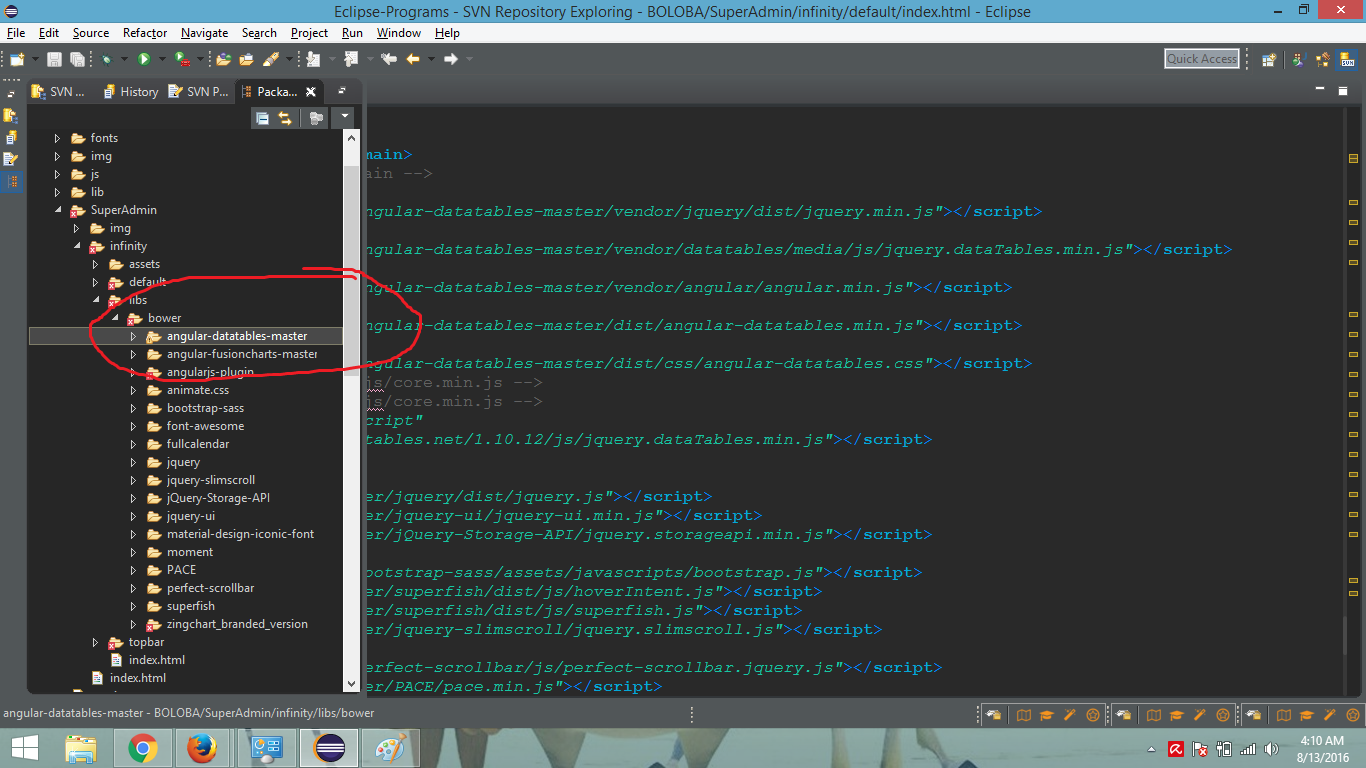
Task: Click the Save icon on the toolbar
Action: [54, 59]
